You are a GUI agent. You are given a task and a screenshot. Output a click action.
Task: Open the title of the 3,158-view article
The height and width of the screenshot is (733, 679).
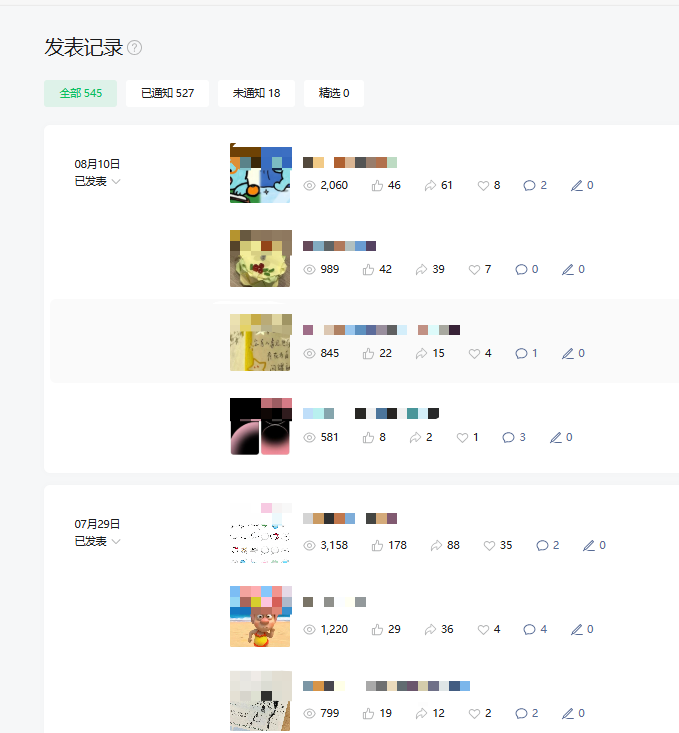pyautogui.click(x=350, y=518)
